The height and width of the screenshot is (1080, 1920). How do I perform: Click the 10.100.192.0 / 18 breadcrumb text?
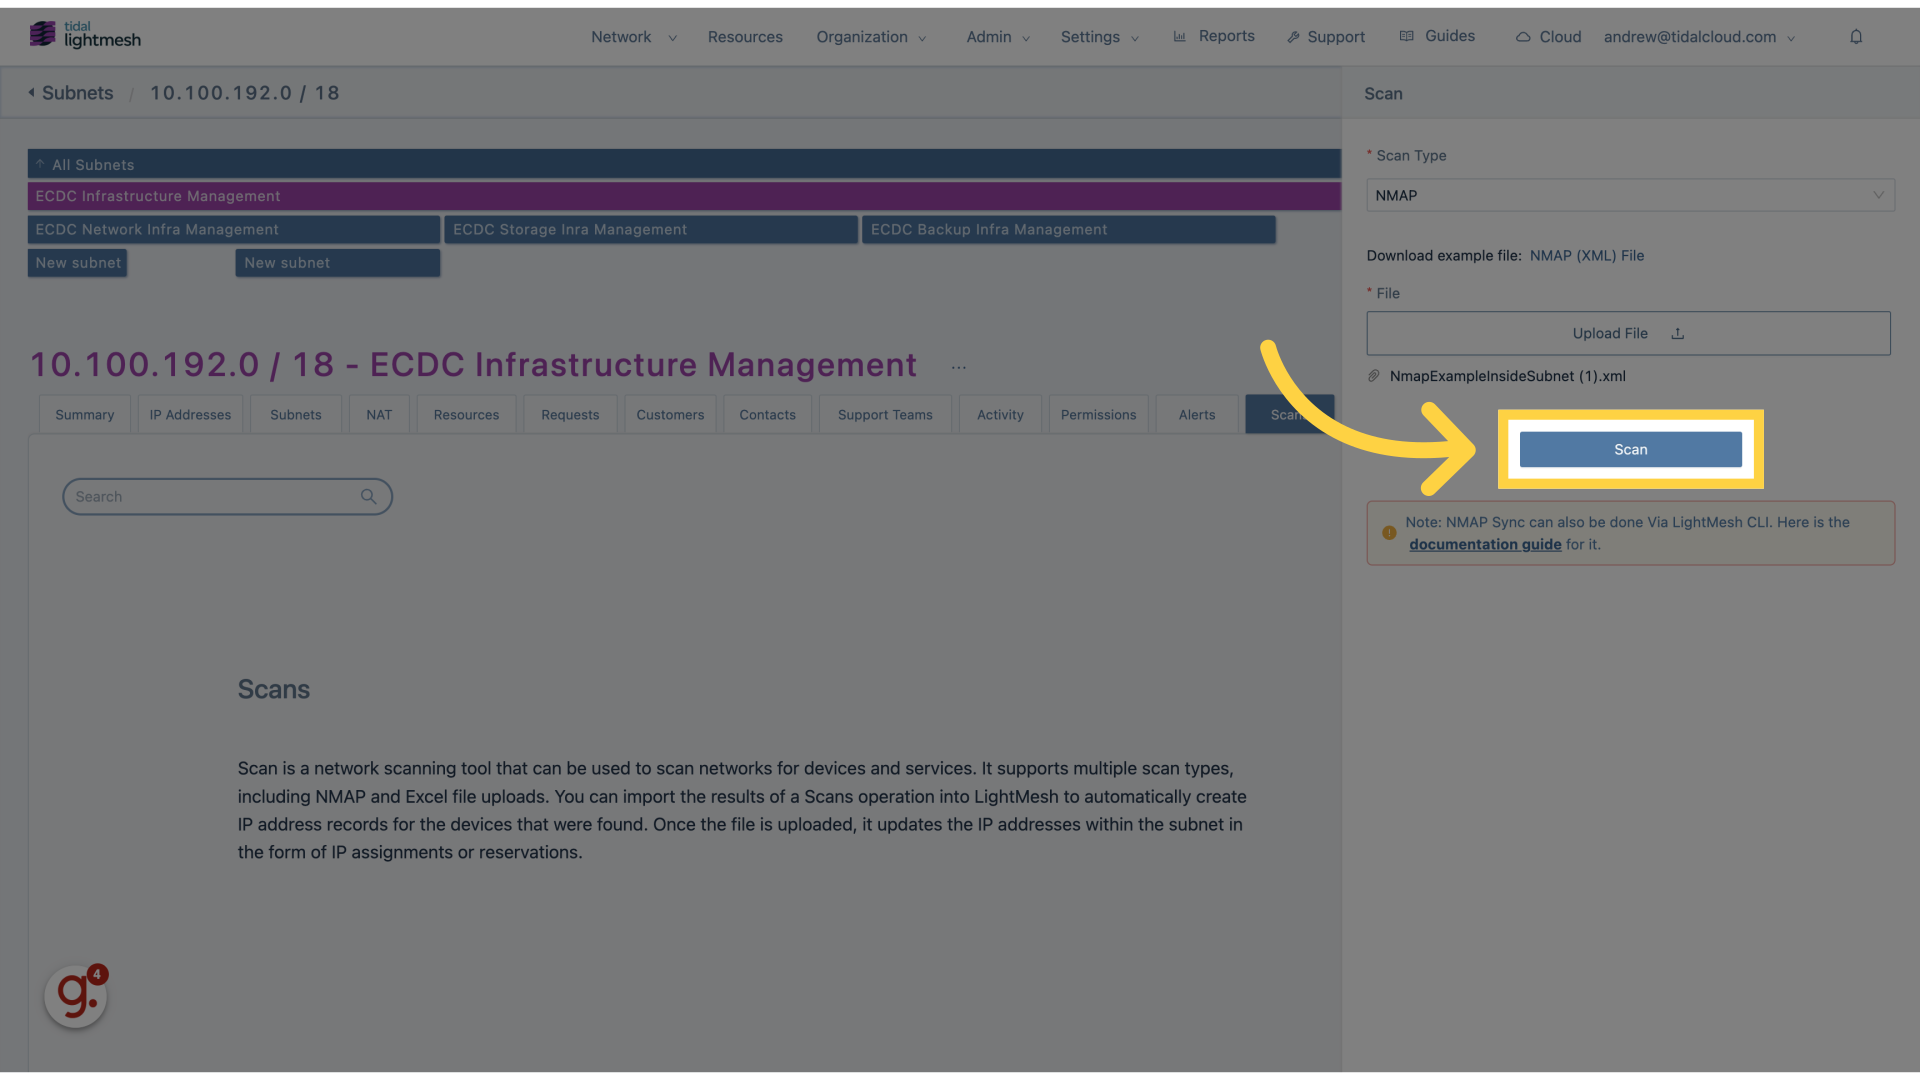[245, 93]
